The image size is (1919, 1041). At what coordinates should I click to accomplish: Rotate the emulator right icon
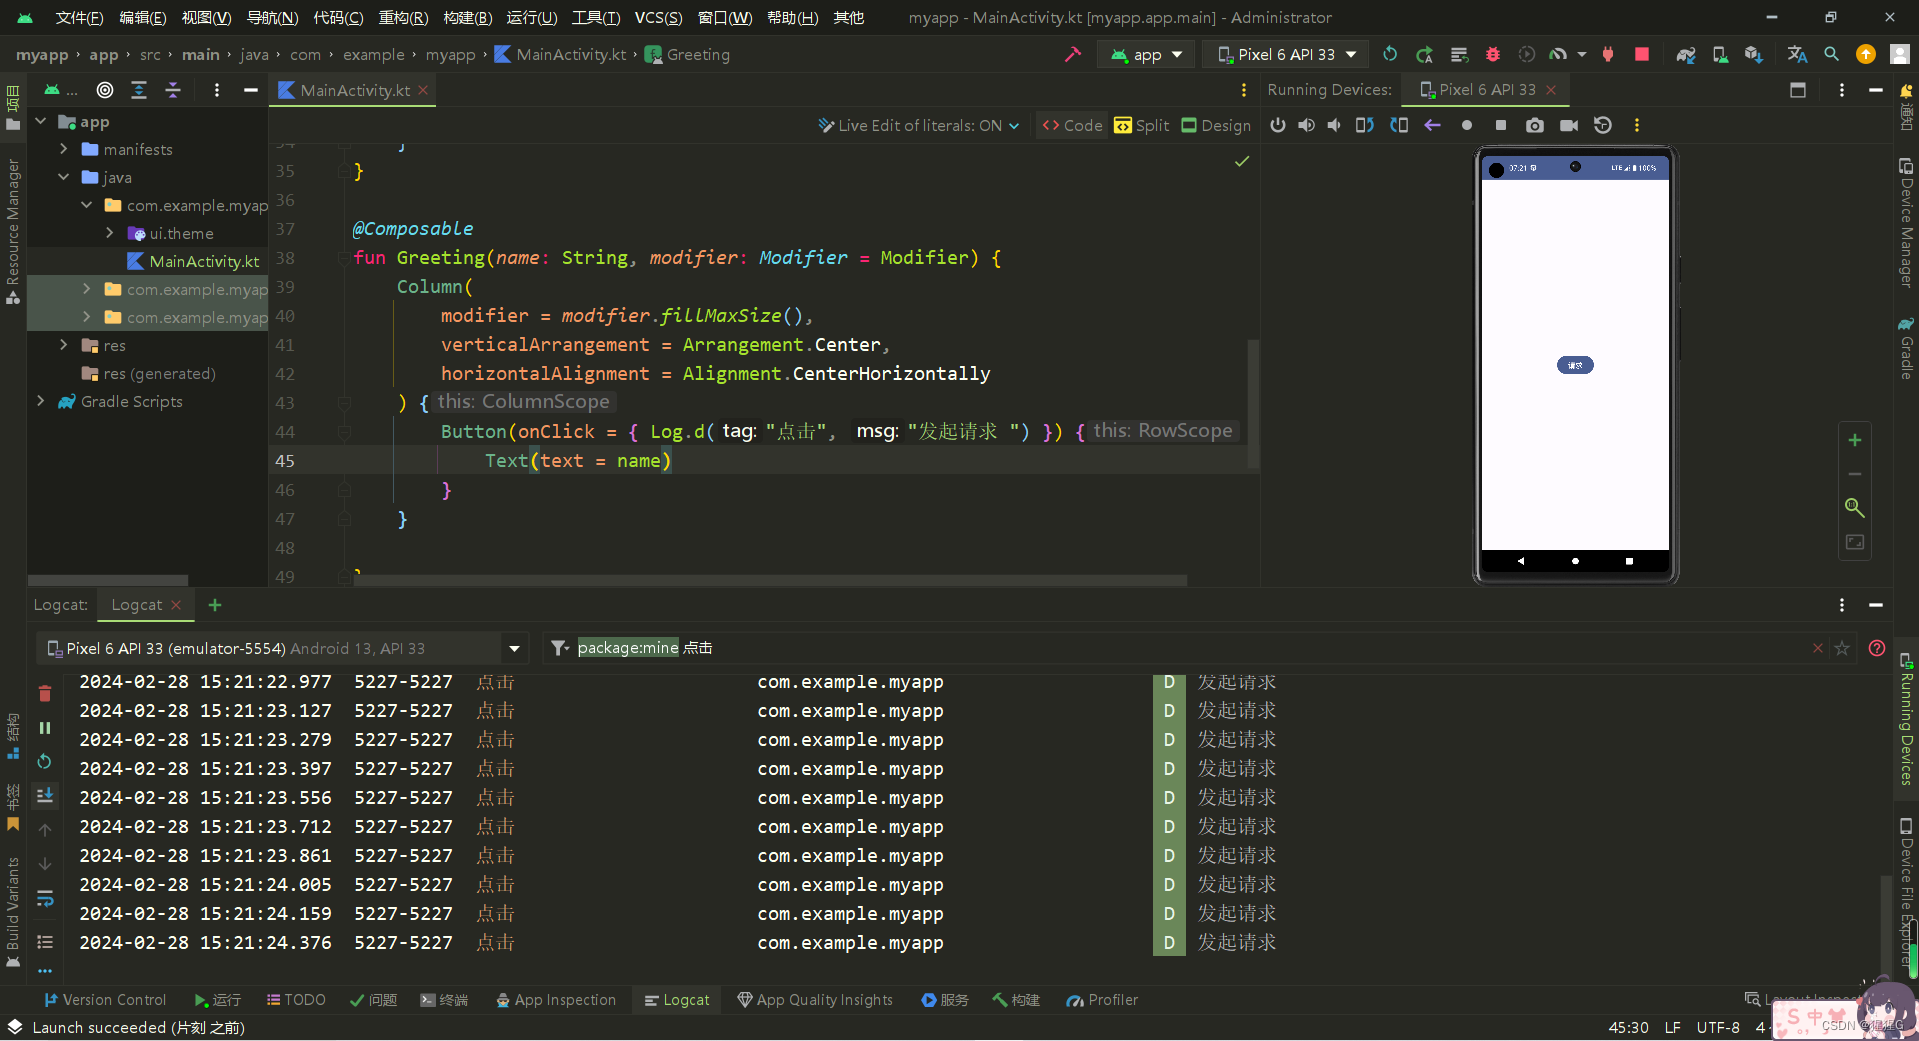click(1399, 125)
